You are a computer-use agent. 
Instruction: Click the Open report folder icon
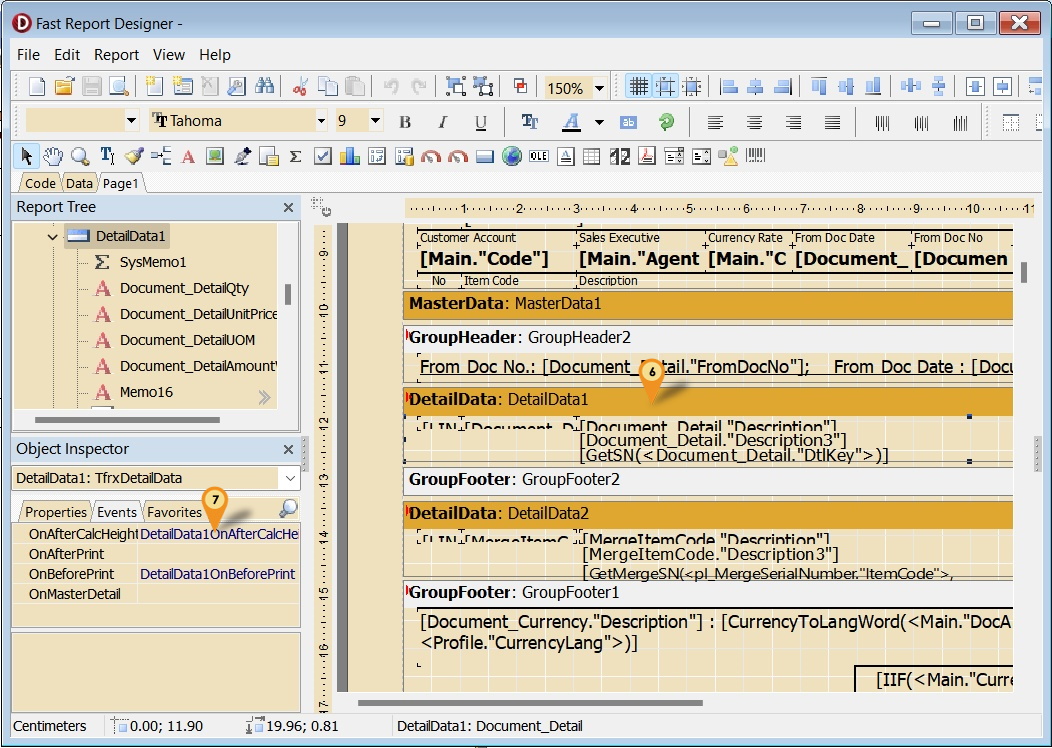pyautogui.click(x=64, y=87)
